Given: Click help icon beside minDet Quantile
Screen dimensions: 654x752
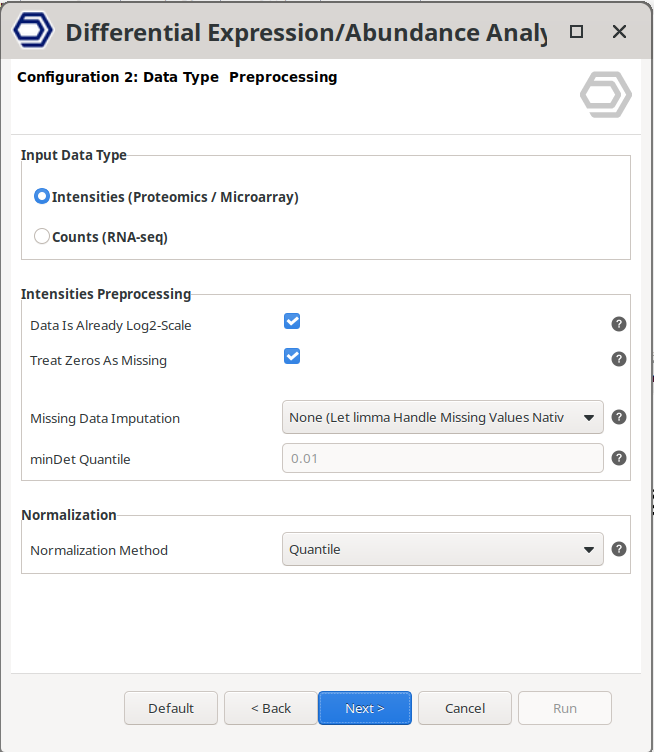Looking at the screenshot, I should 619,458.
